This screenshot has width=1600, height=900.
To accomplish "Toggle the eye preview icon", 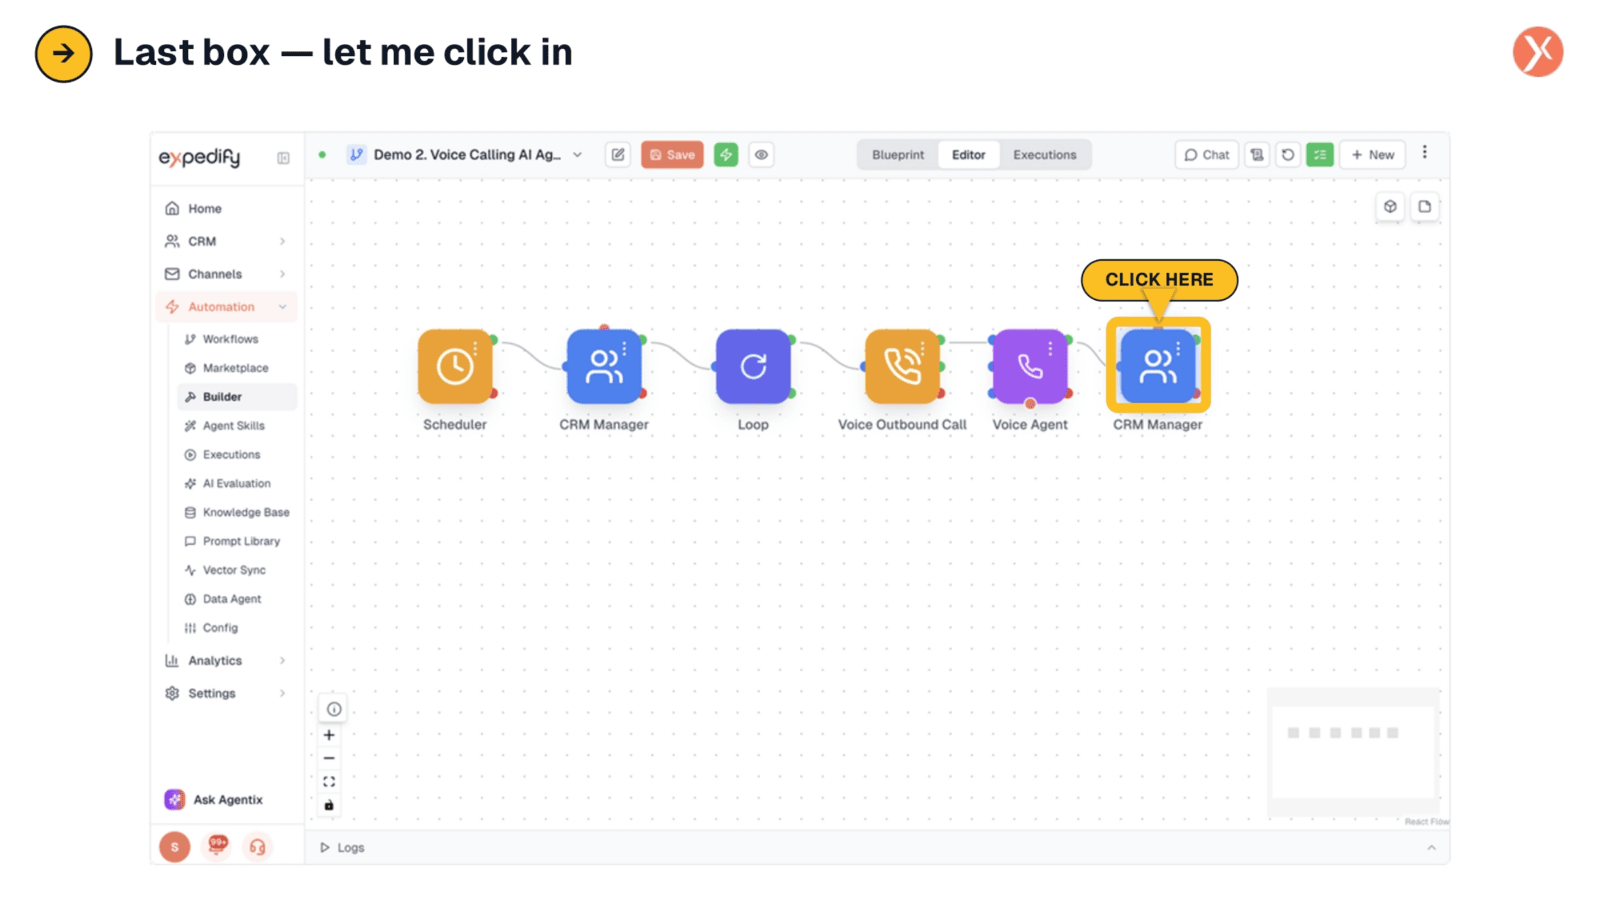I will coord(761,155).
